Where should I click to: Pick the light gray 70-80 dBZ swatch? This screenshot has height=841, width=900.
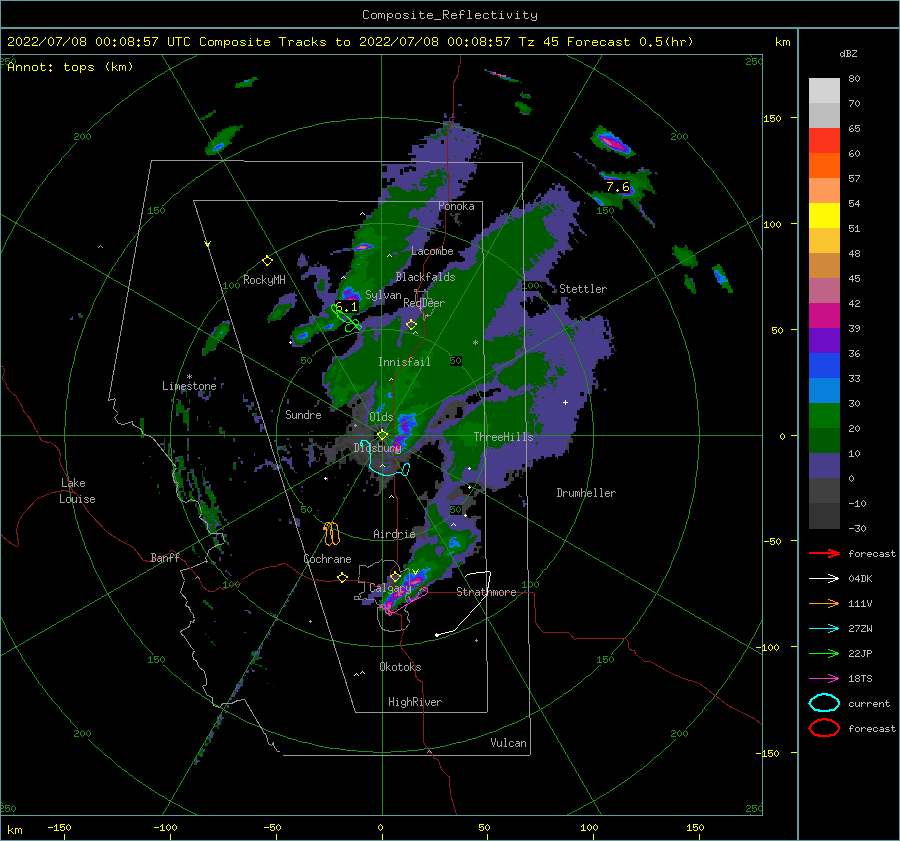(824, 91)
